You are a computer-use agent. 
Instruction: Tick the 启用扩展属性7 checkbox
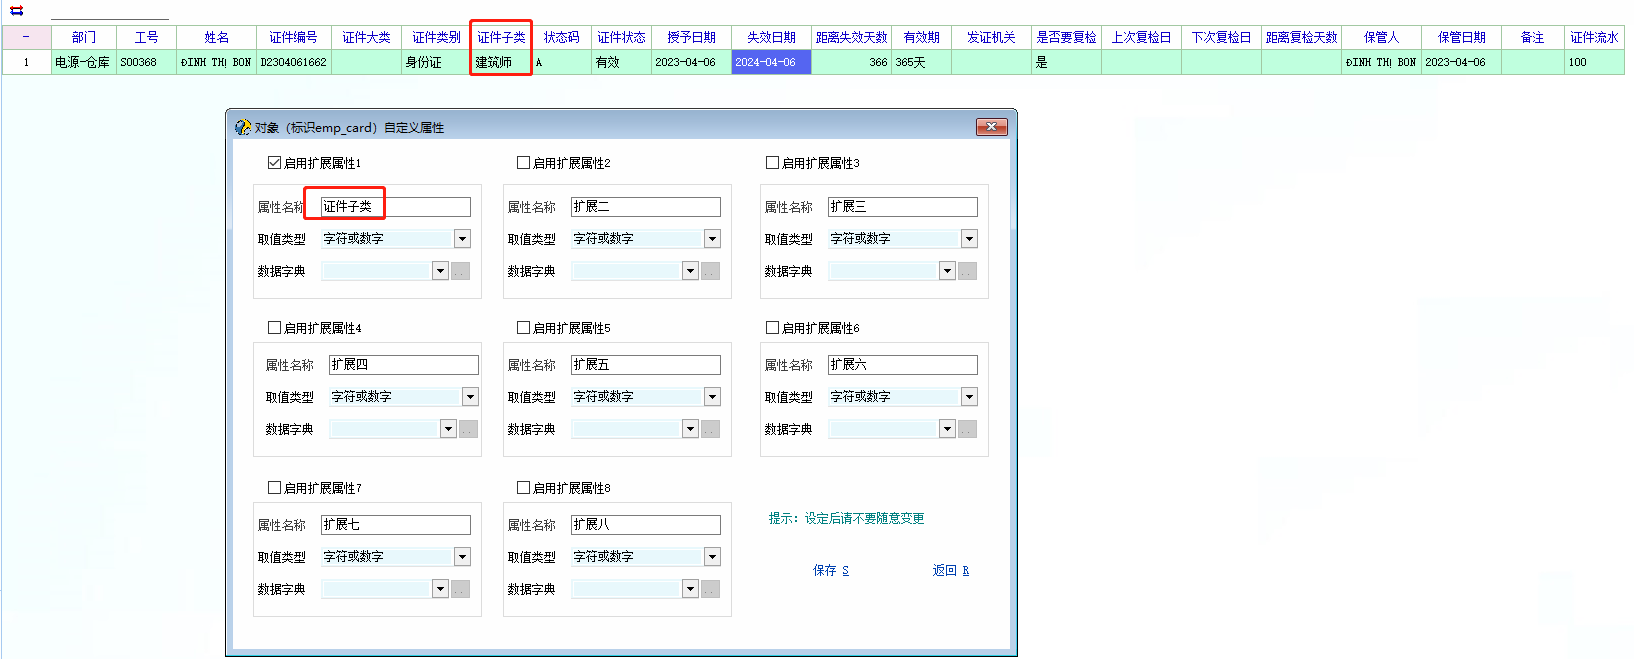pyautogui.click(x=274, y=487)
